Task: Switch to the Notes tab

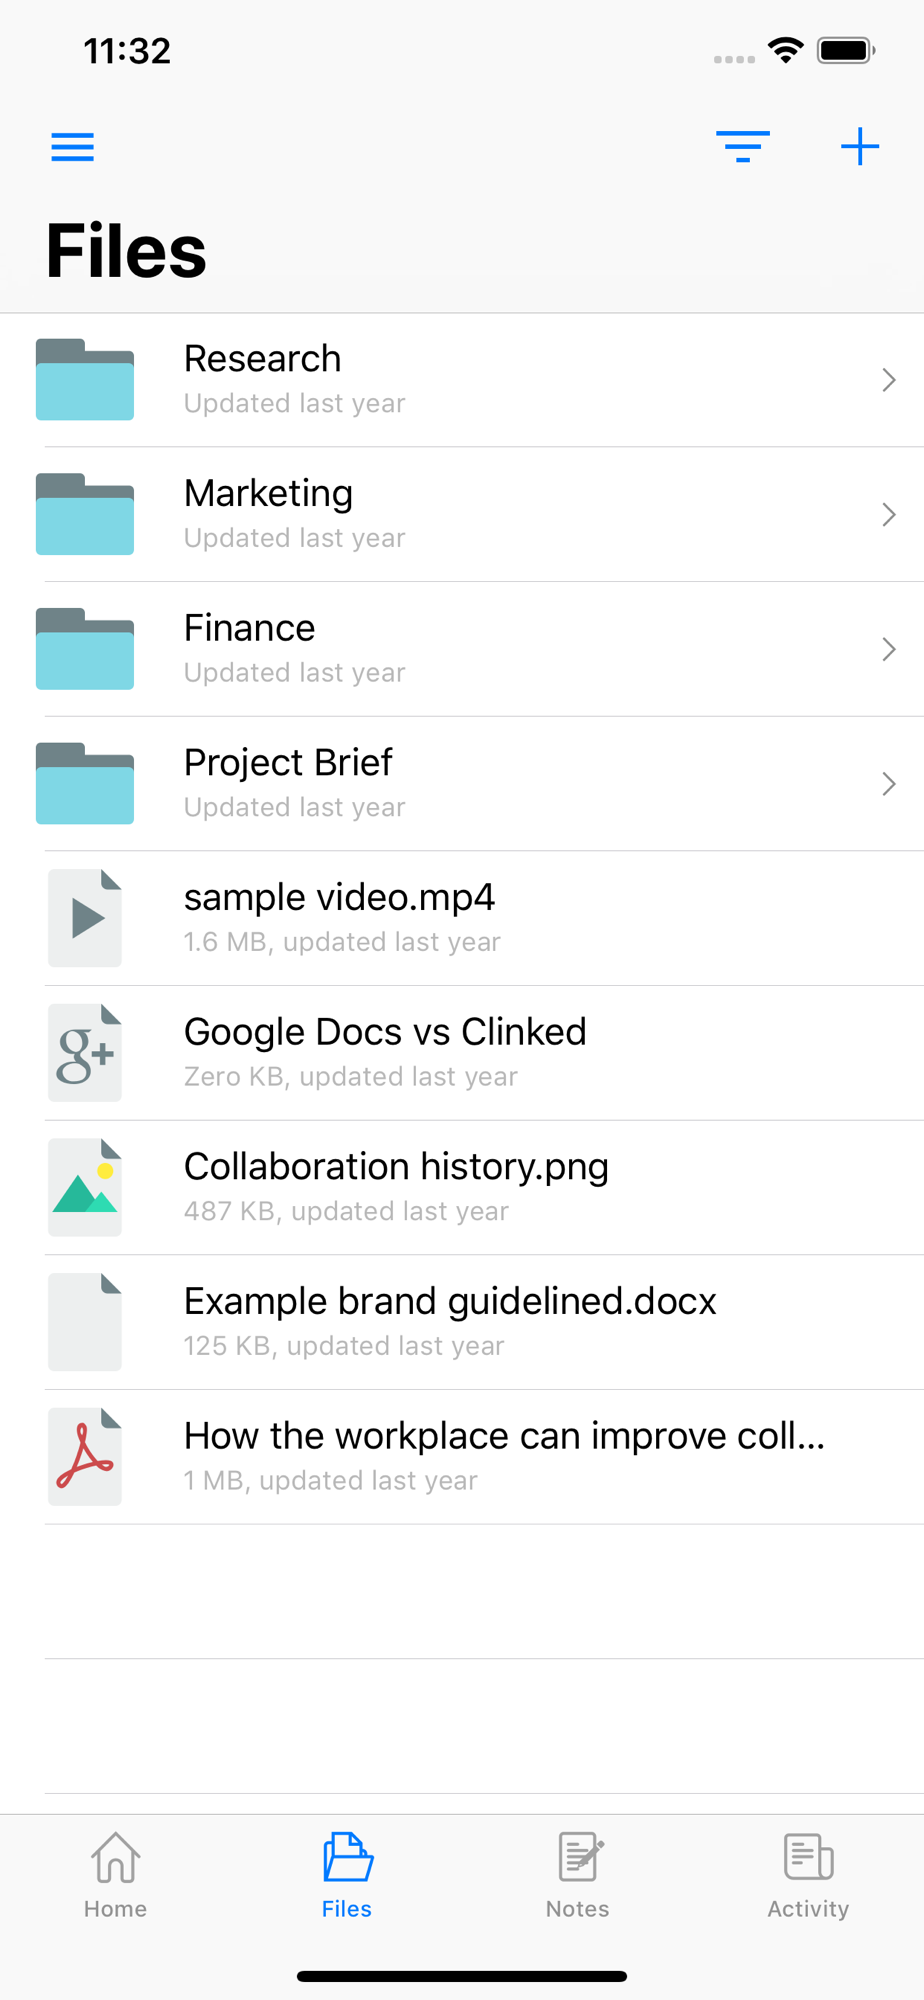Action: [578, 1876]
